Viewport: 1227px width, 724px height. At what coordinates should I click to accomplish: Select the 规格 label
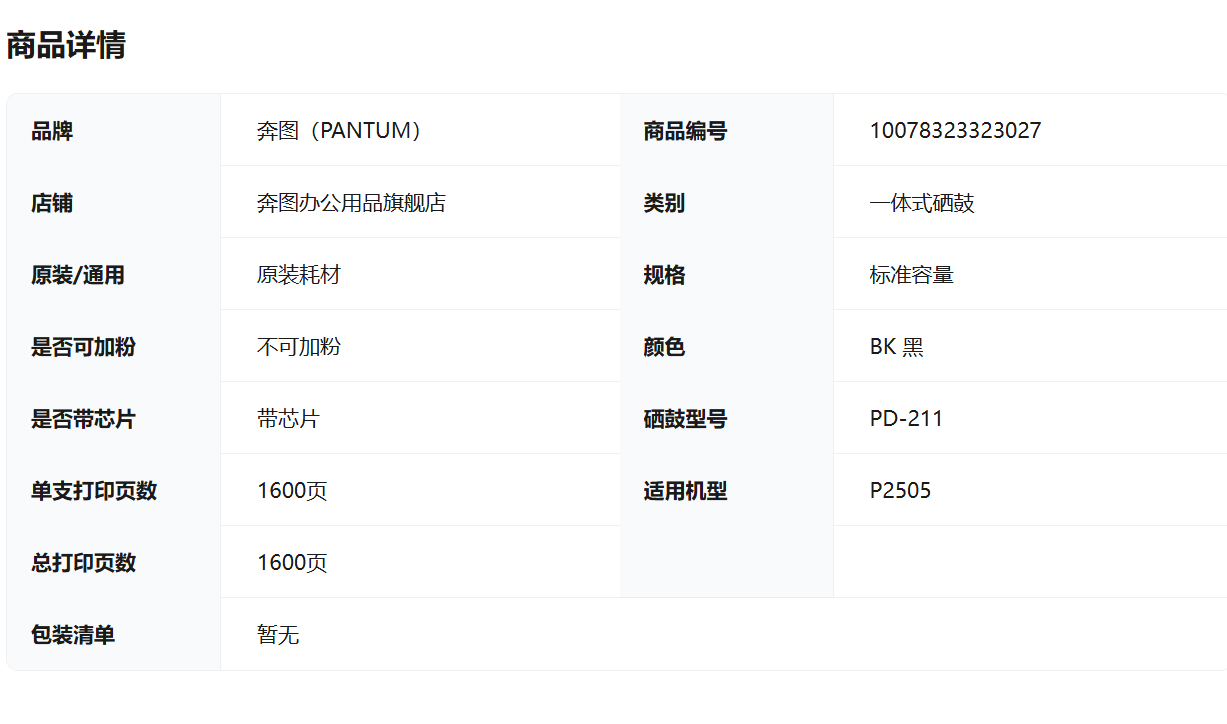(x=664, y=275)
